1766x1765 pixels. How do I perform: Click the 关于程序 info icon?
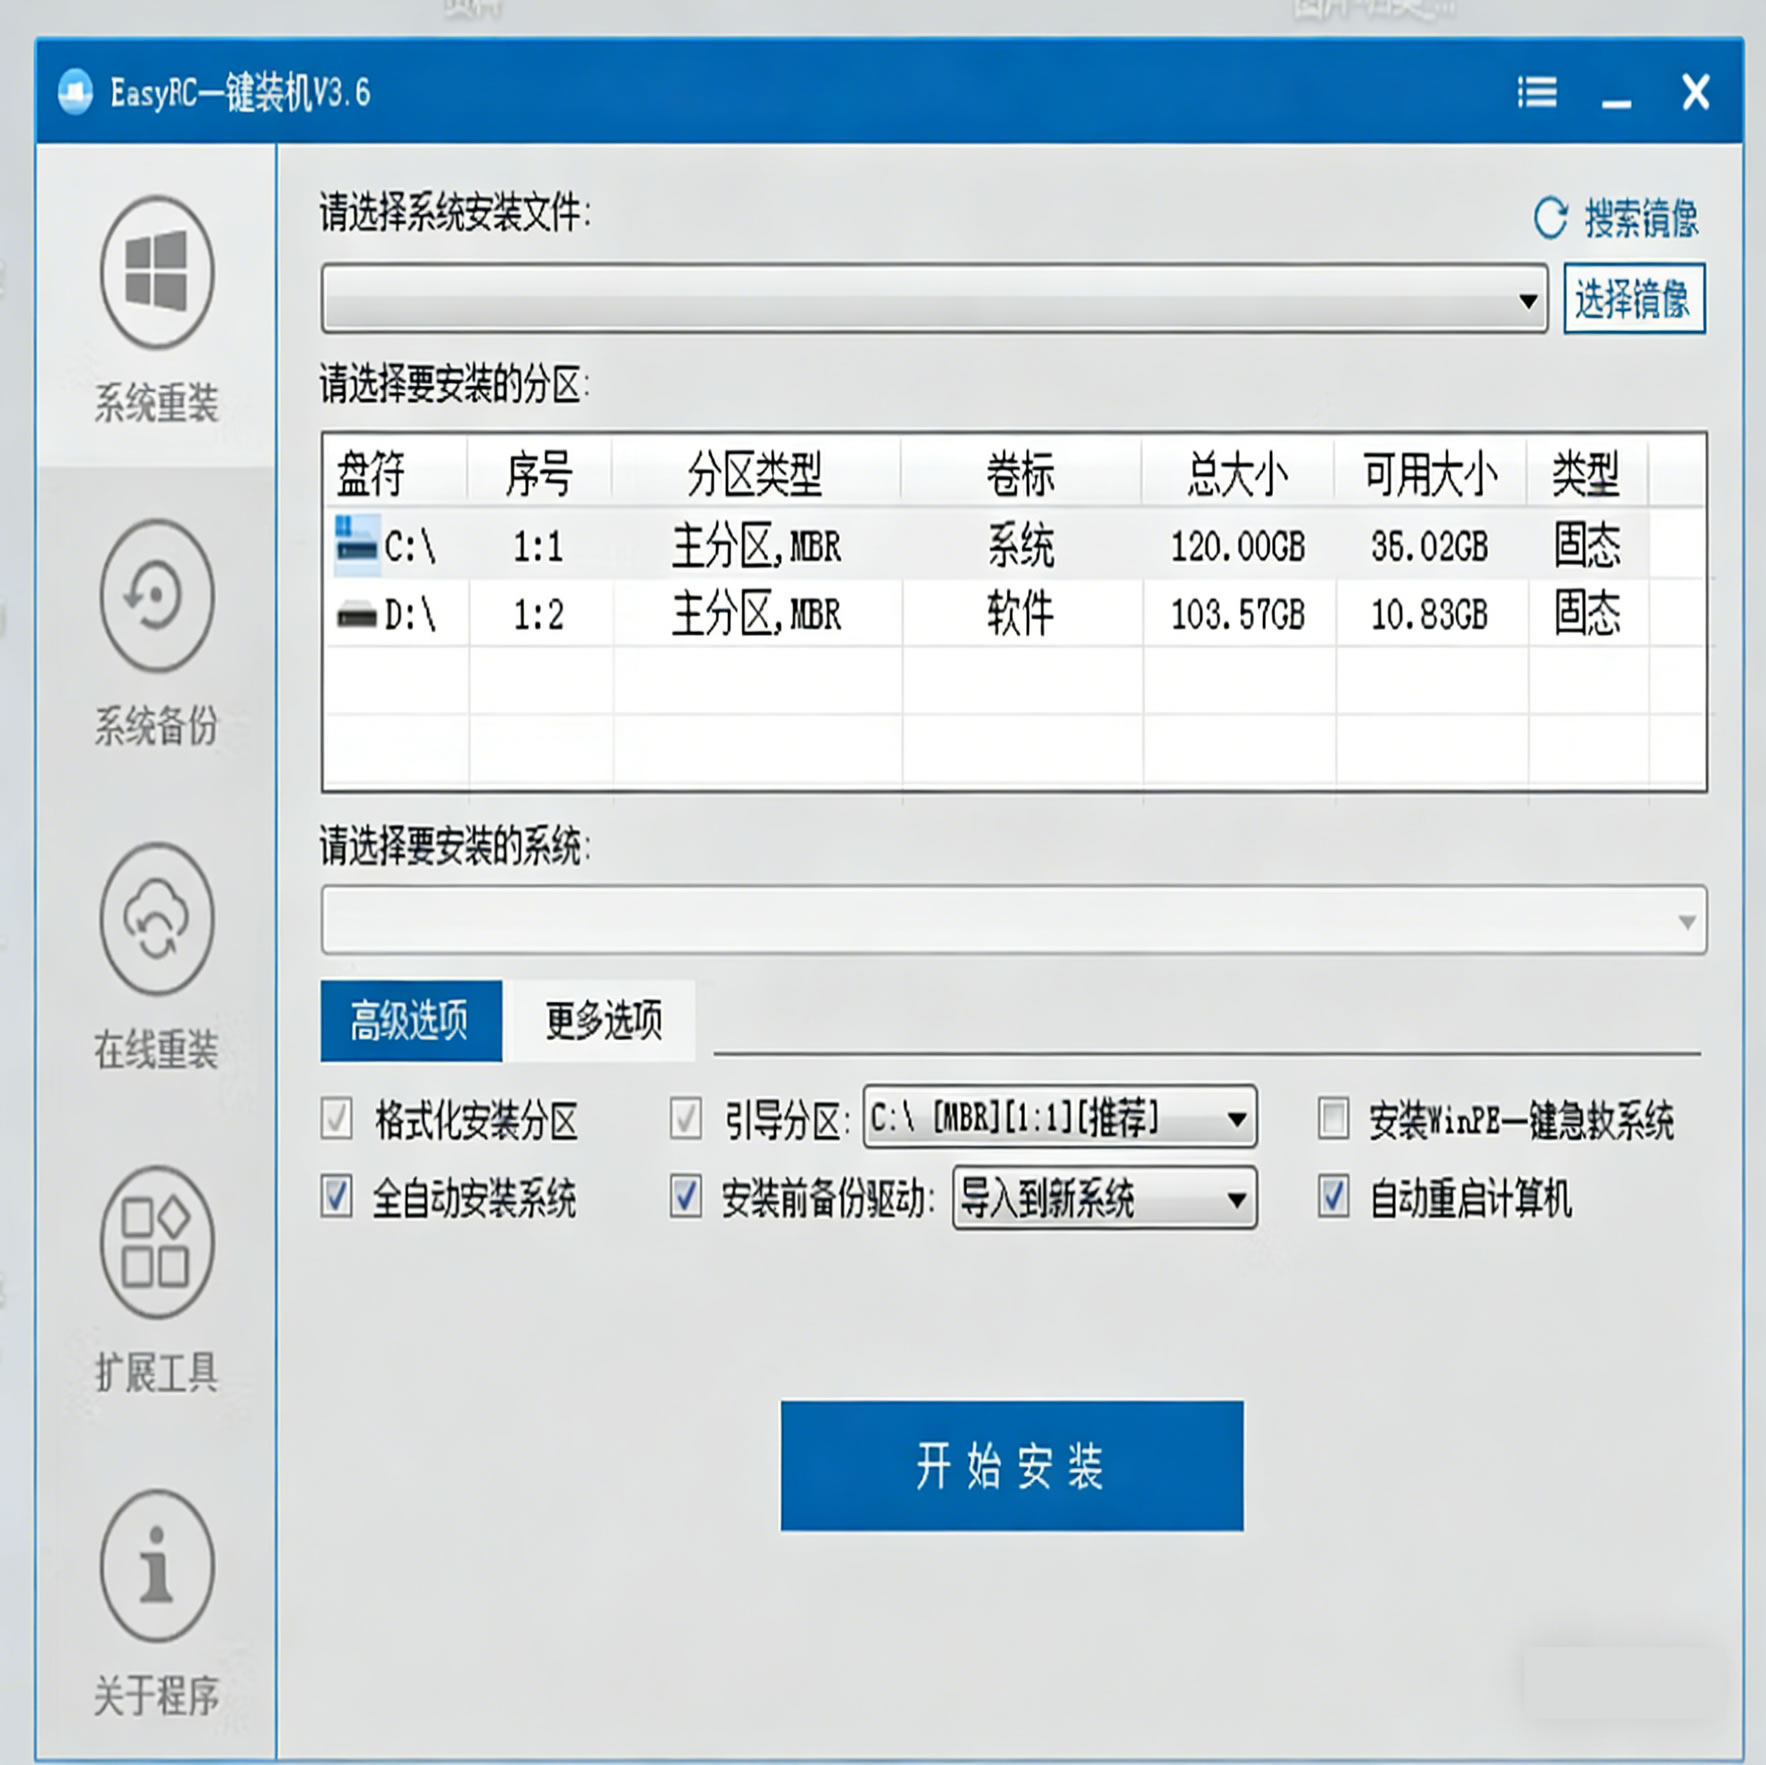pyautogui.click(x=157, y=1565)
